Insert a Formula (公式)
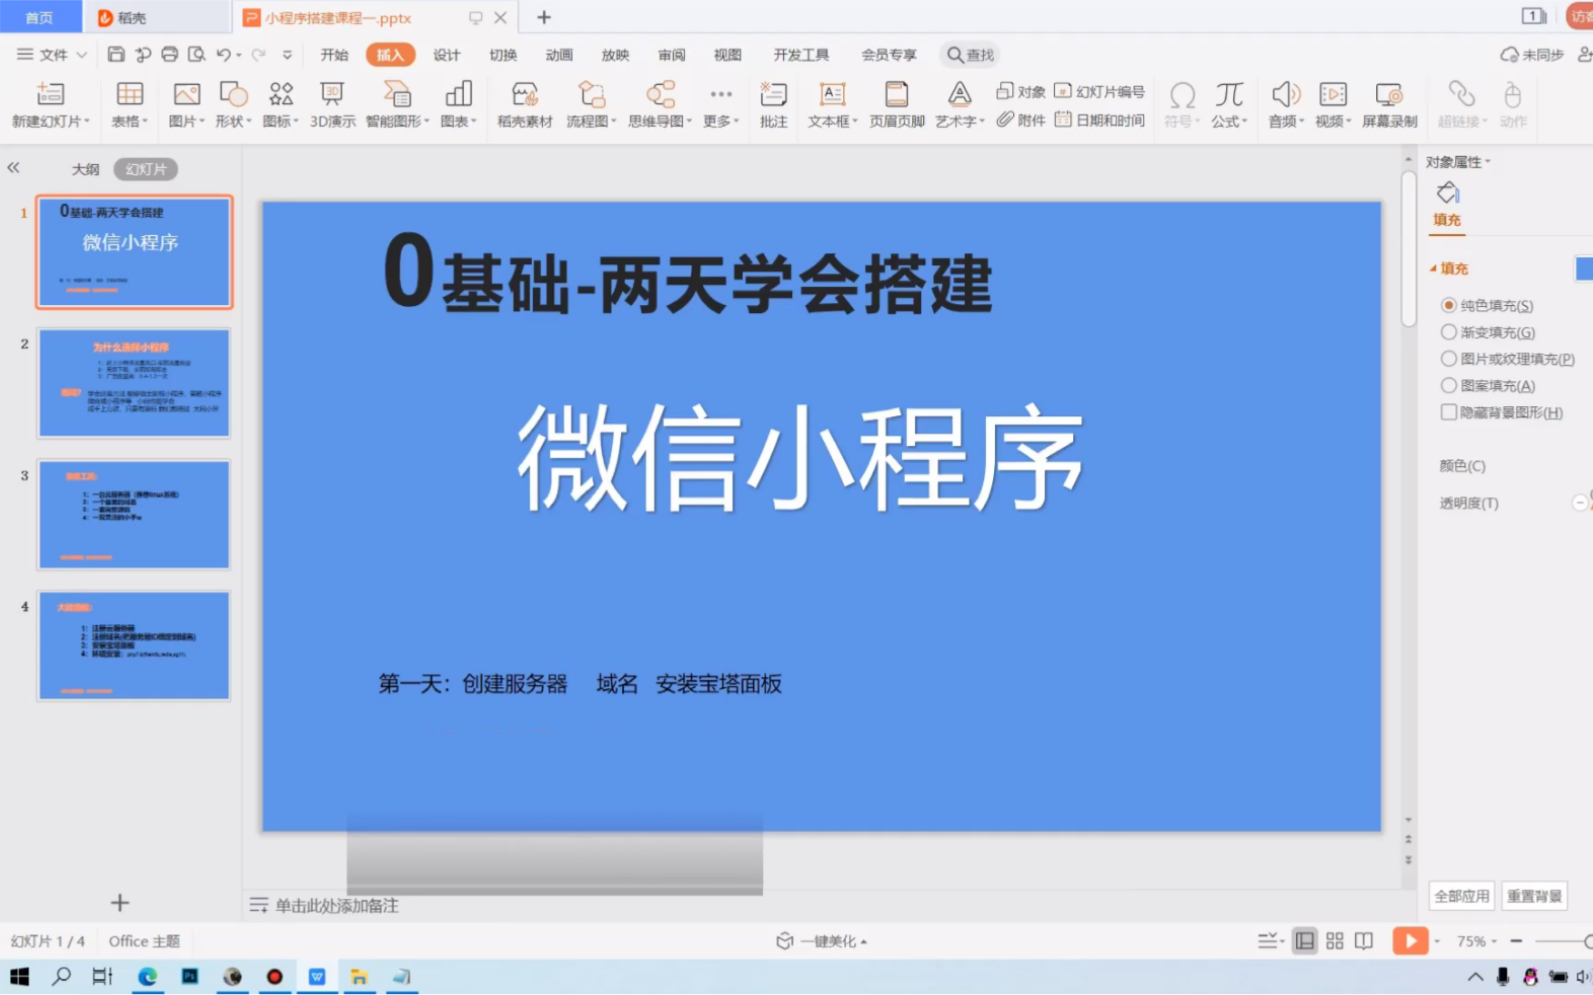 [x=1229, y=104]
